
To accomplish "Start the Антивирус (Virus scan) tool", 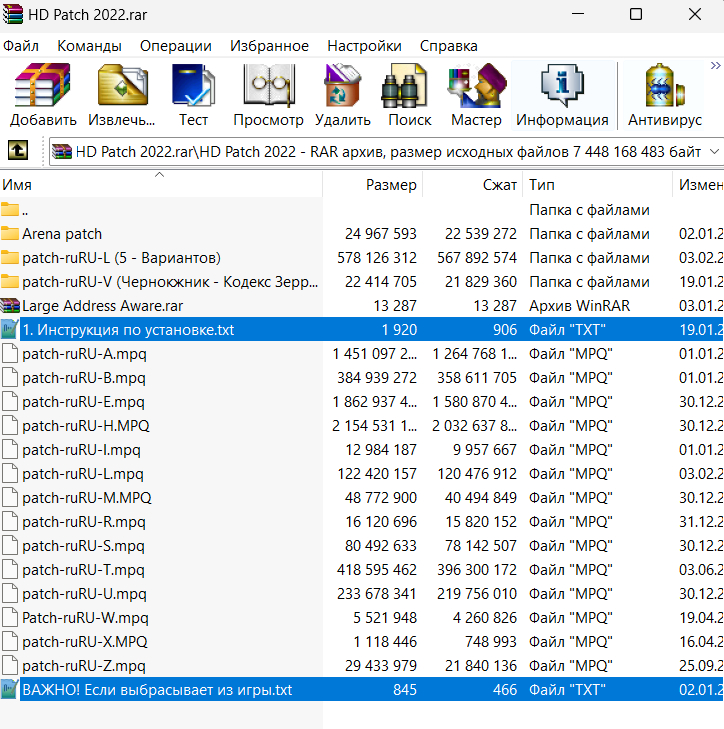I will (664, 96).
